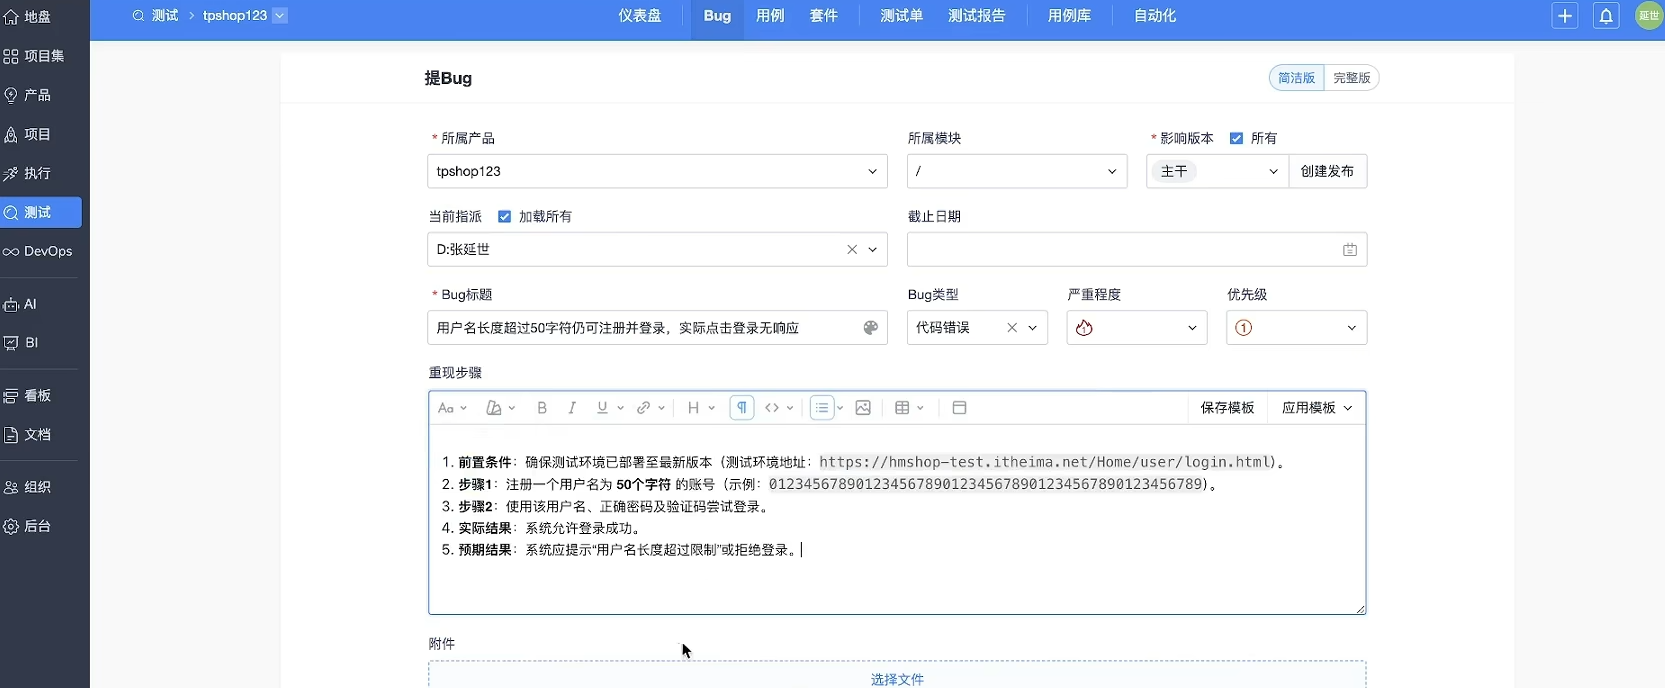The image size is (1665, 688).
Task: Open the user avatar menu
Action: 1648,16
